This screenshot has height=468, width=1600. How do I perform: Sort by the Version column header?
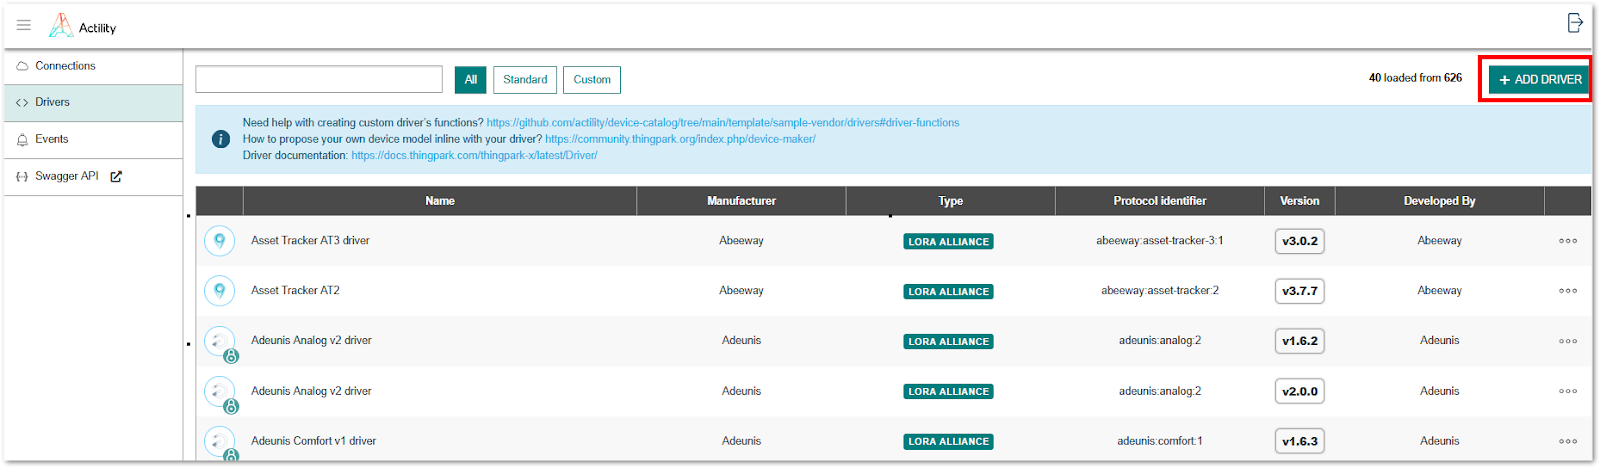(x=1300, y=201)
